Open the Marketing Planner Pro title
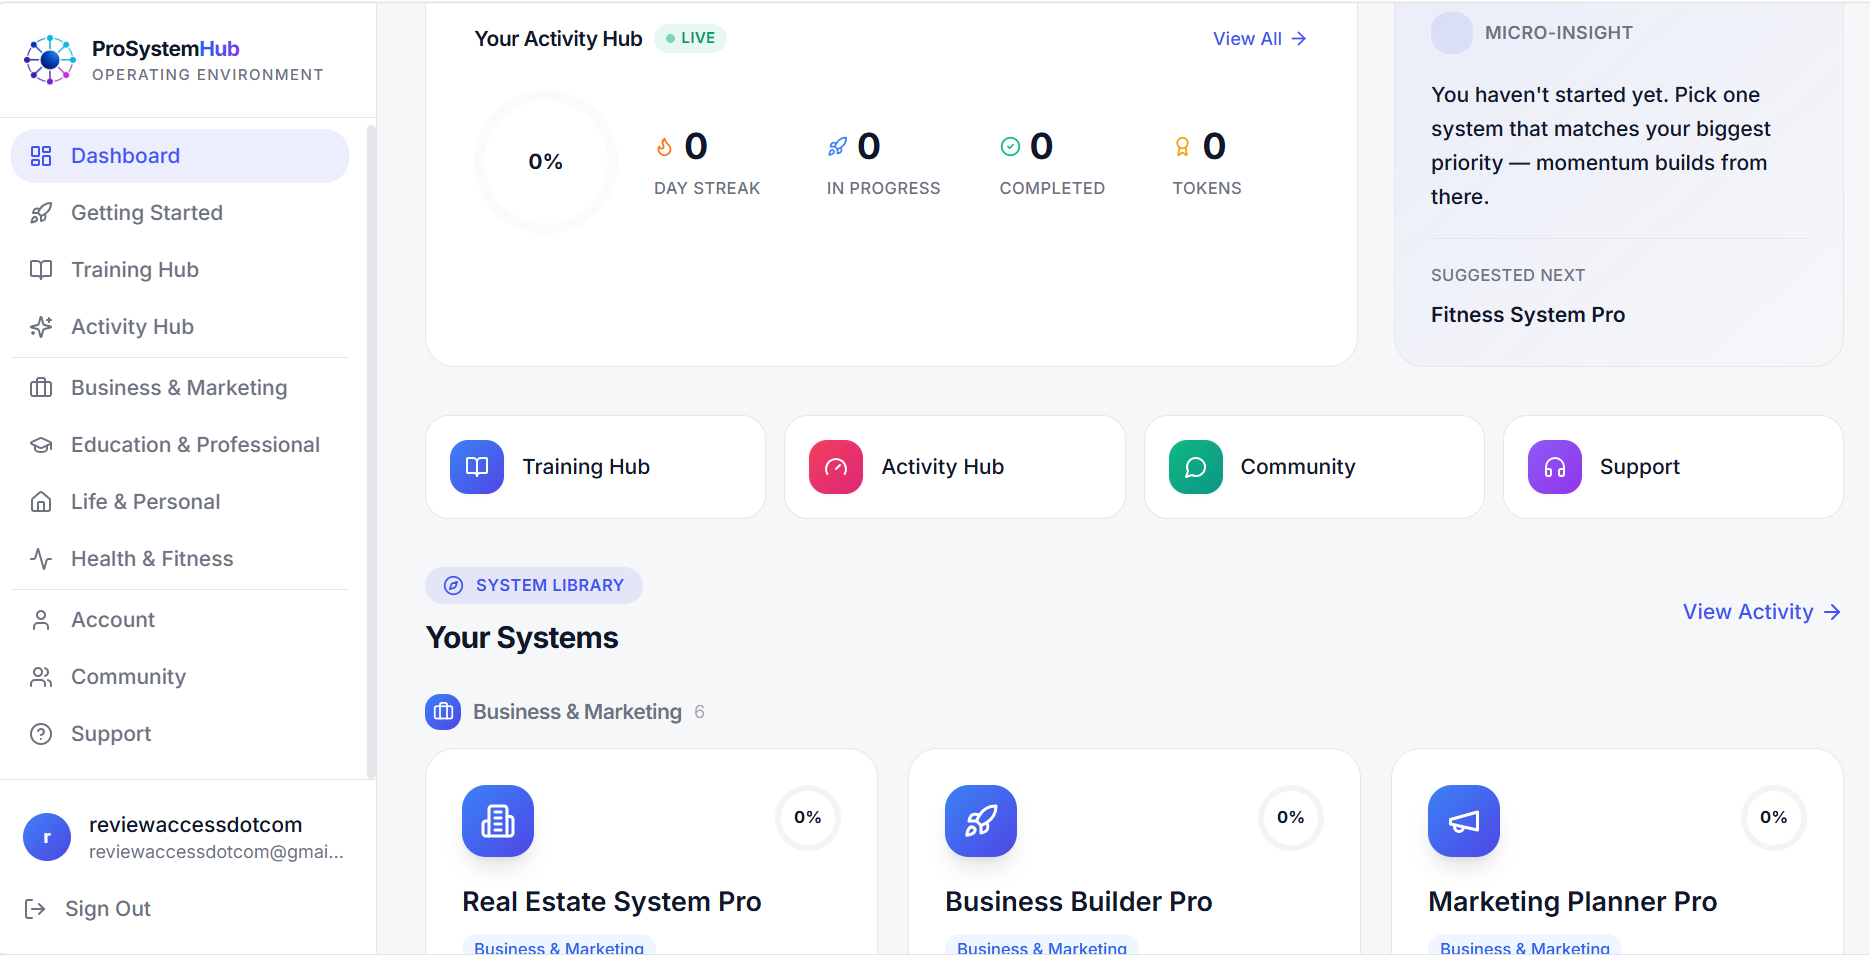This screenshot has width=1870, height=955. [x=1573, y=902]
